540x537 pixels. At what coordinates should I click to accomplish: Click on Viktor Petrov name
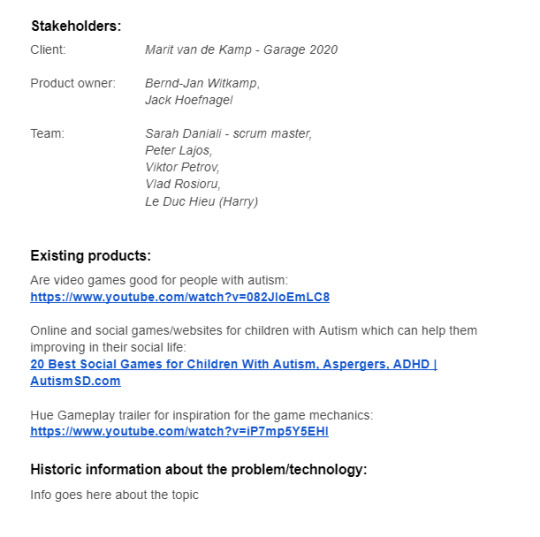(182, 167)
